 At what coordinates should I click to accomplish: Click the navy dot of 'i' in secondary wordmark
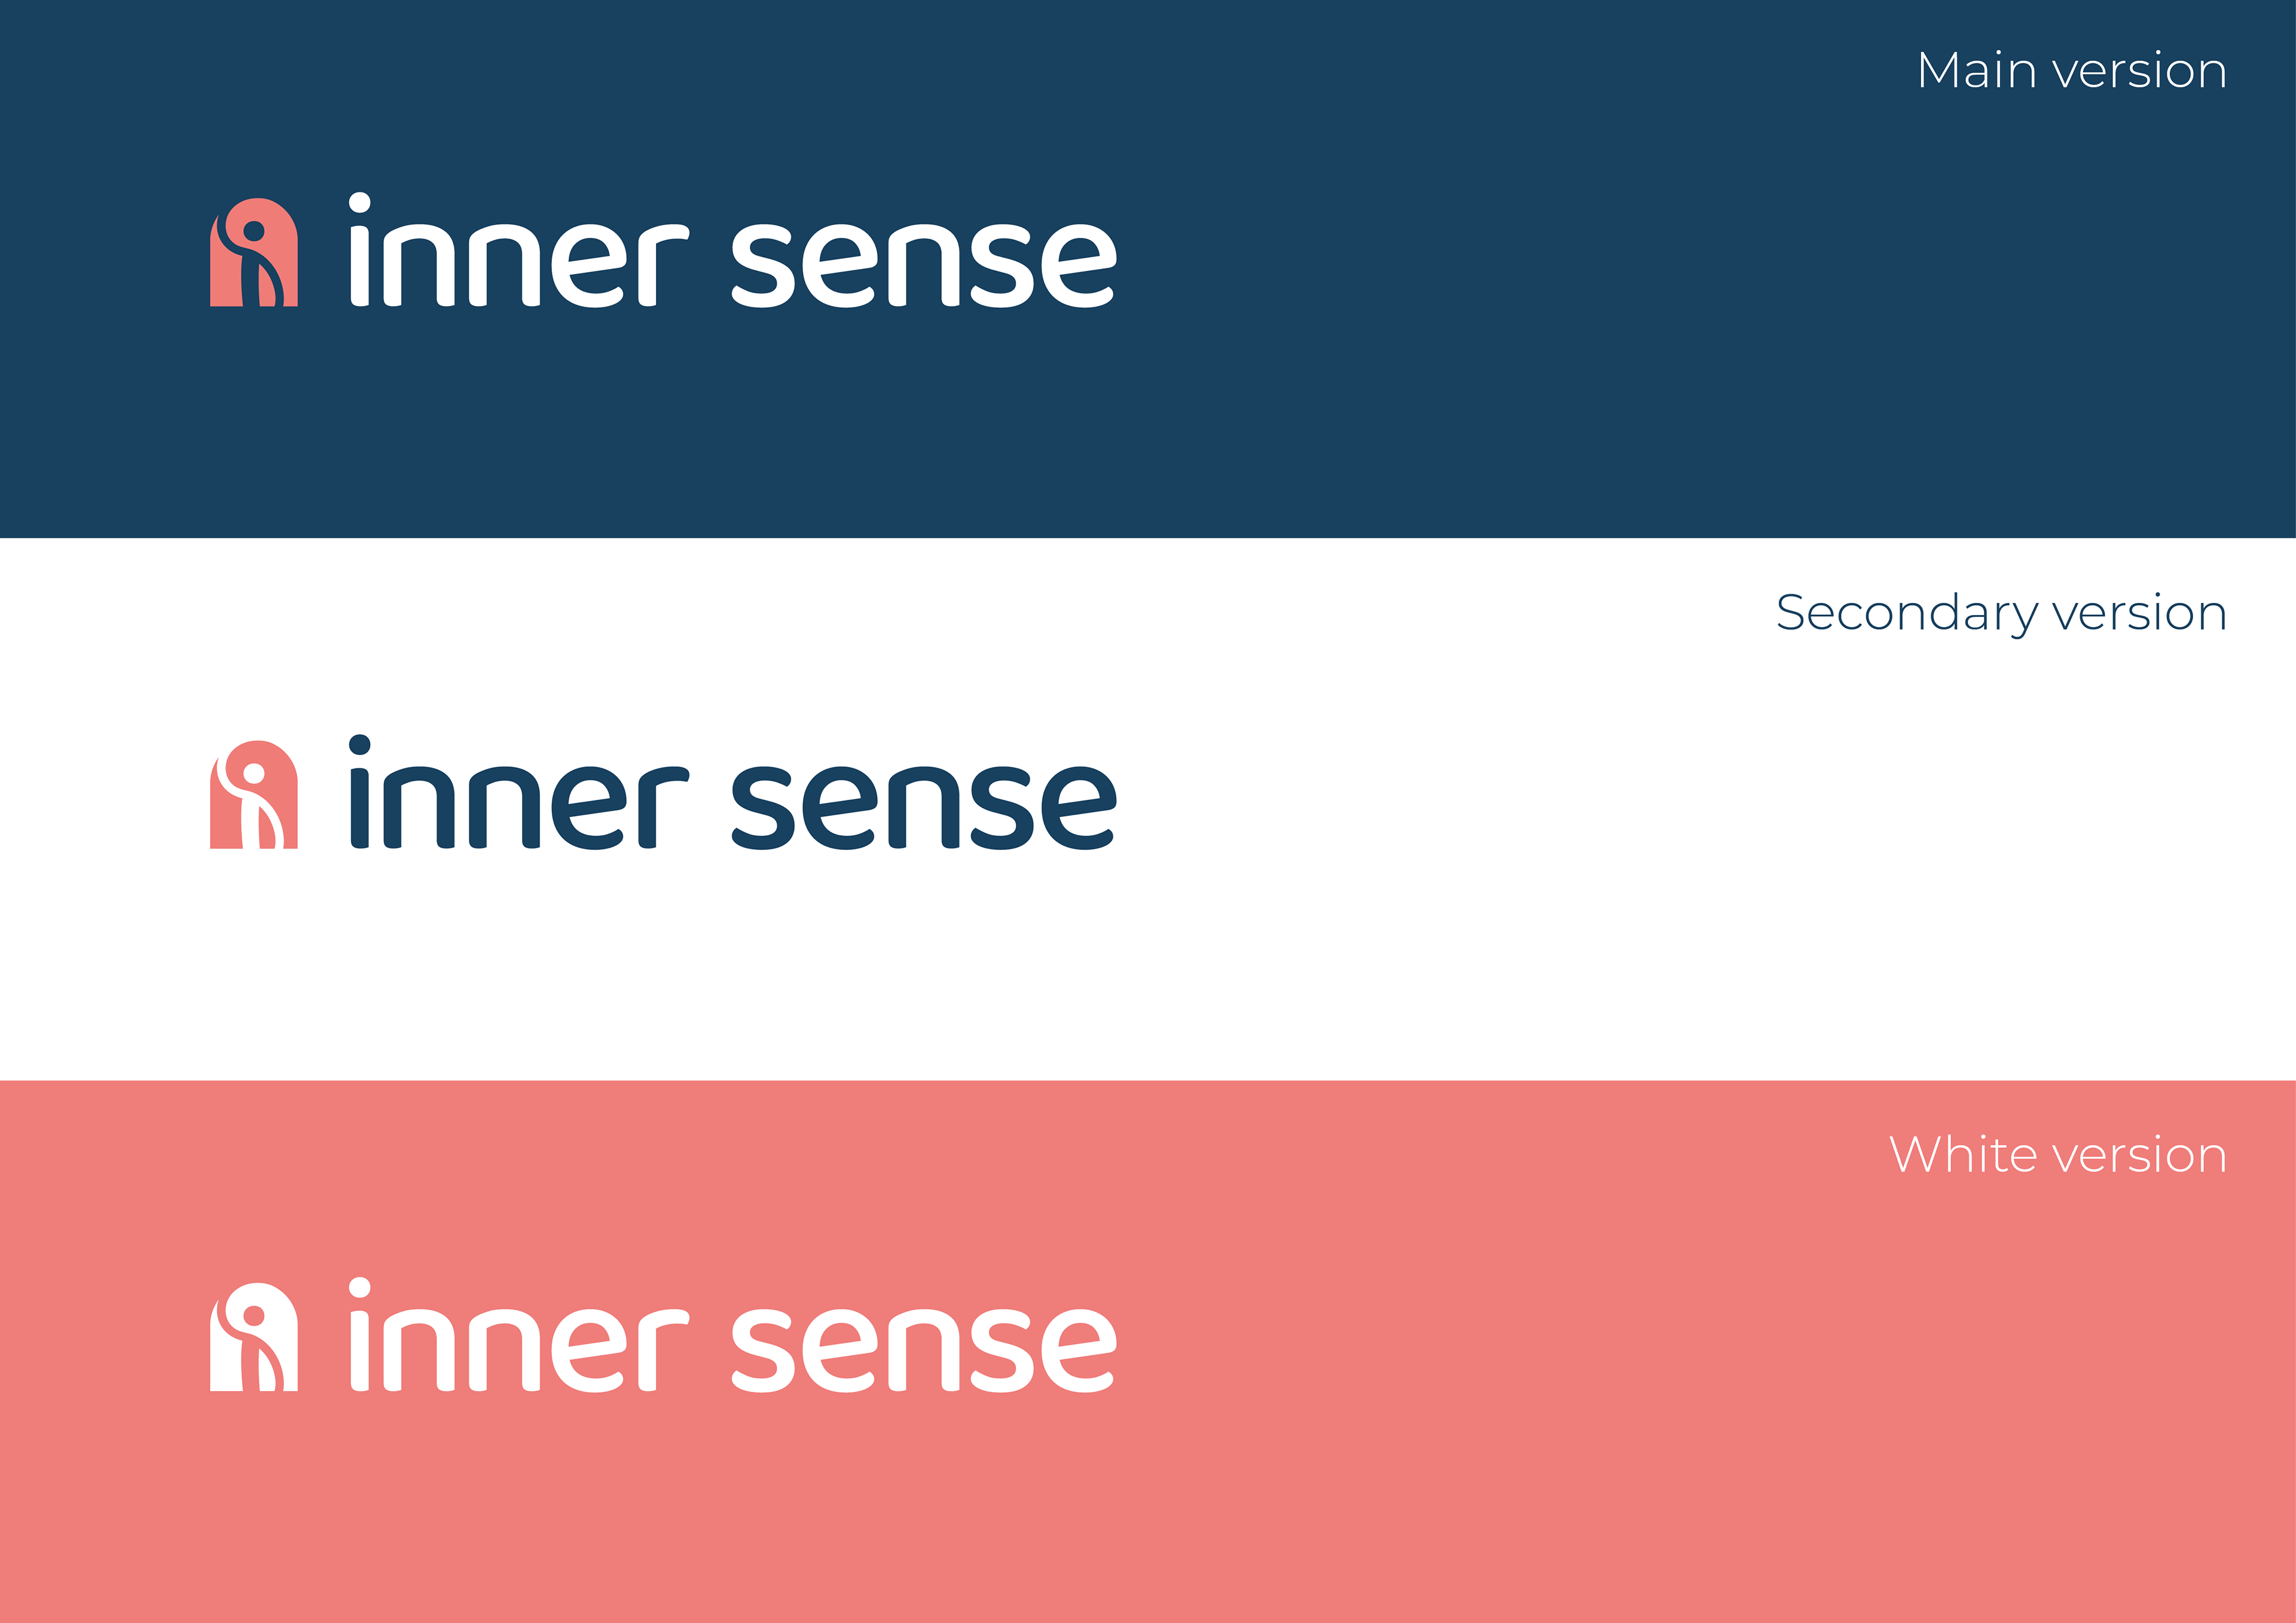coord(360,745)
